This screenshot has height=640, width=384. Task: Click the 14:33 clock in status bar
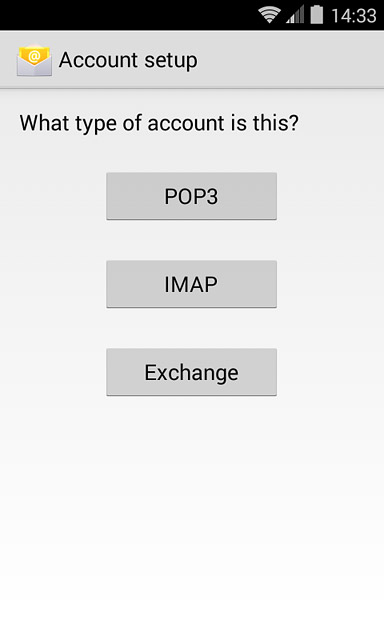[354, 16]
